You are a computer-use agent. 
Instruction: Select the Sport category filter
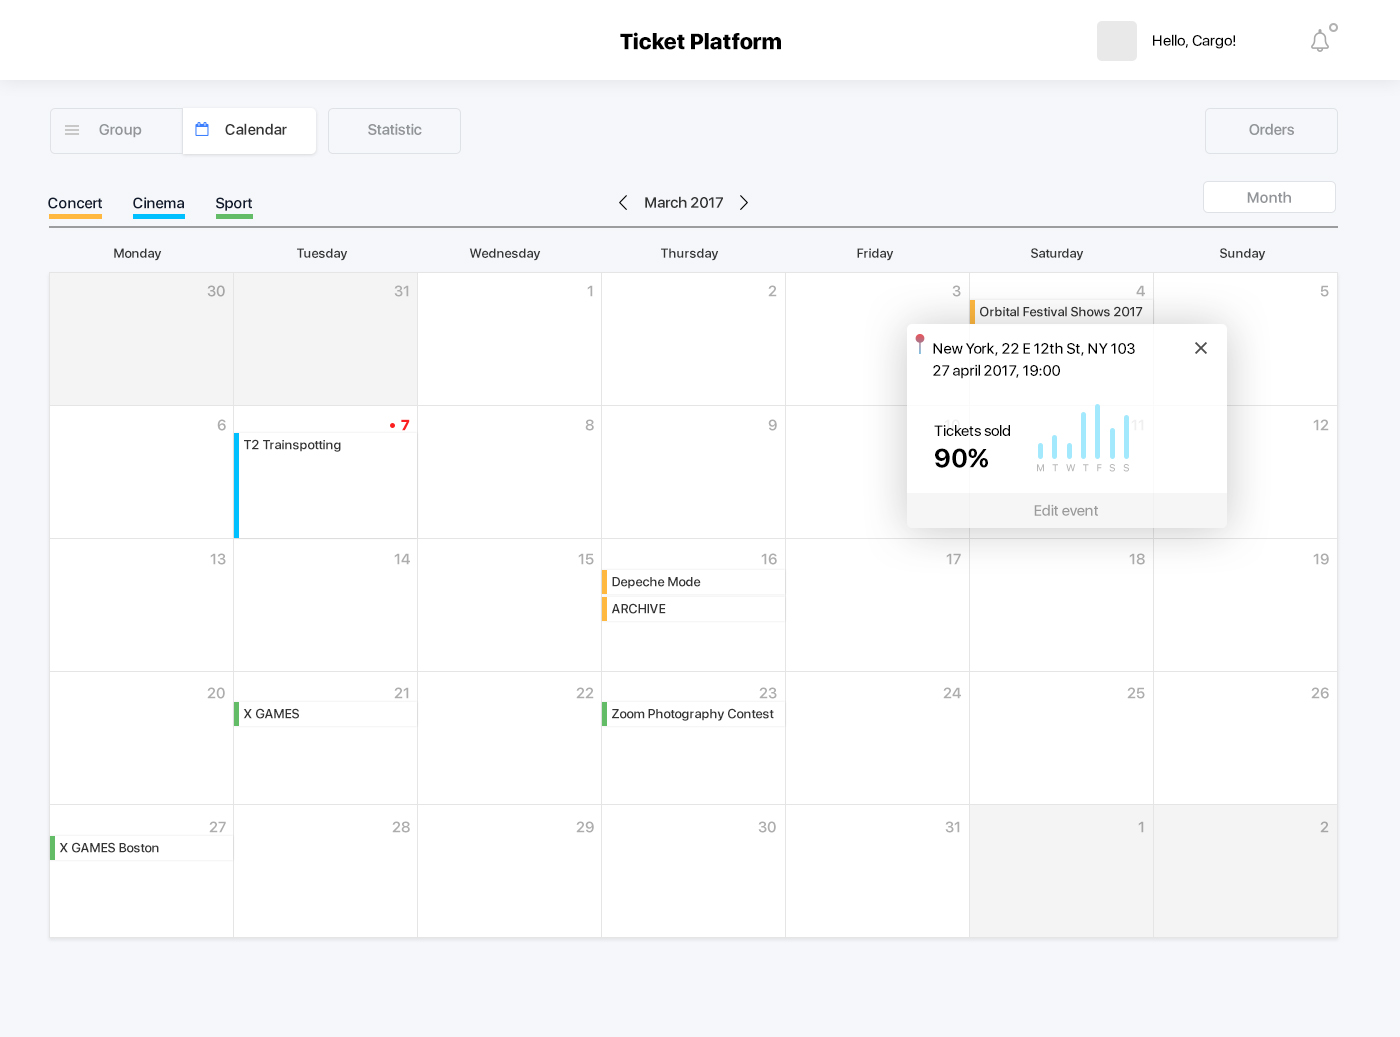234,204
